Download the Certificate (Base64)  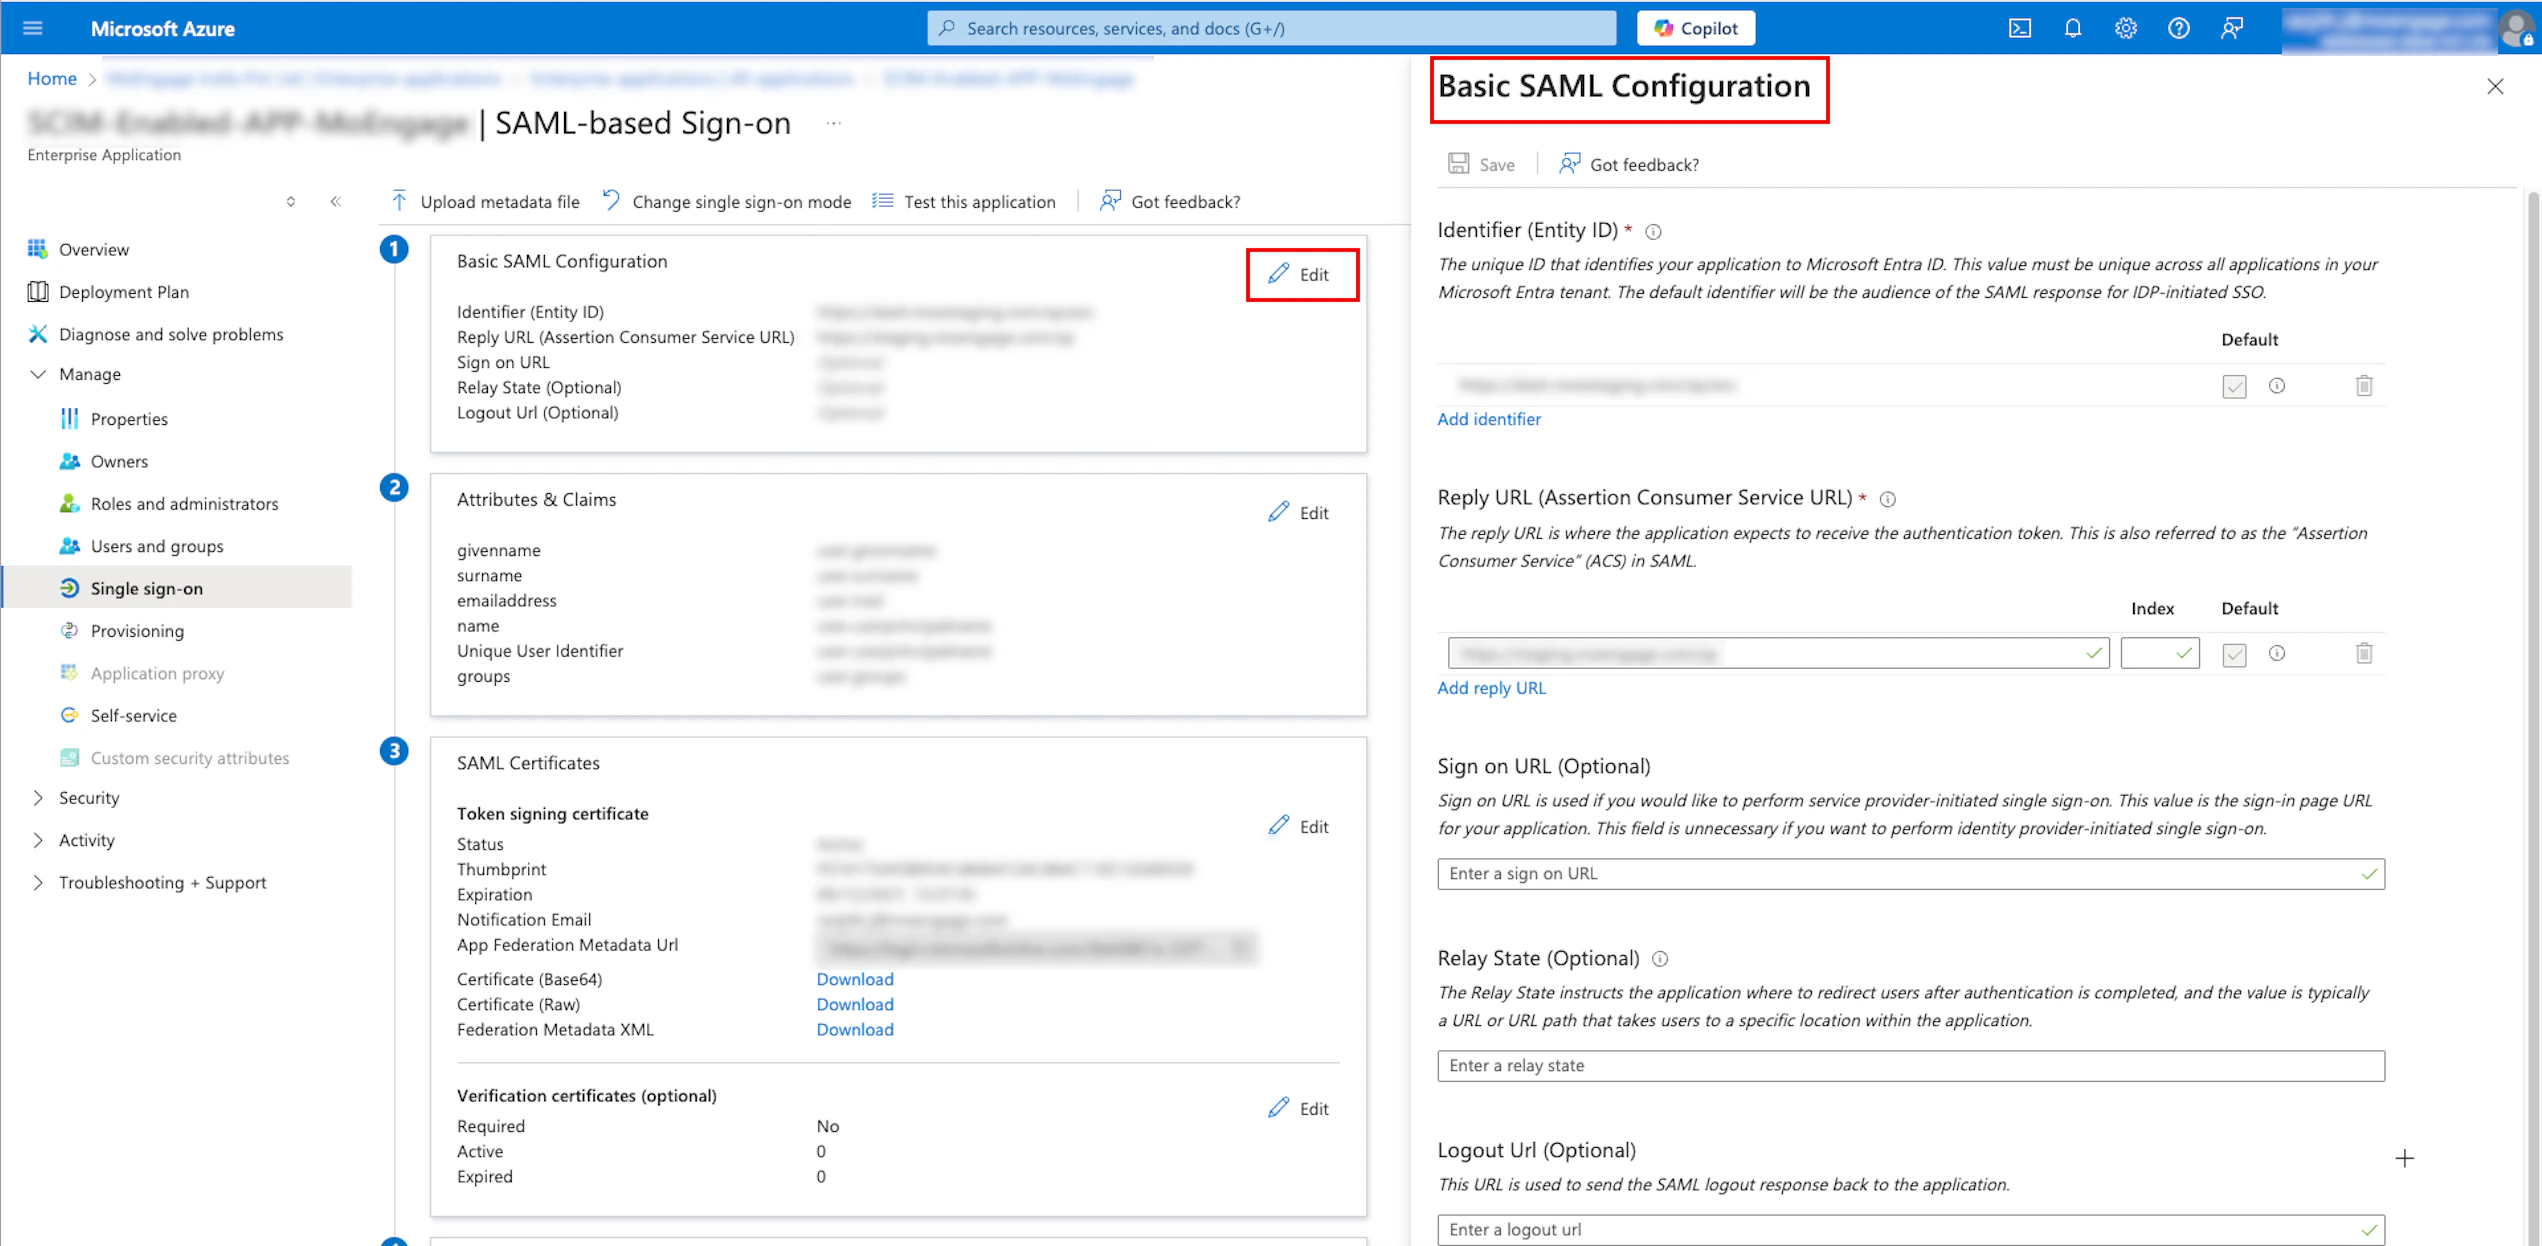tap(854, 979)
